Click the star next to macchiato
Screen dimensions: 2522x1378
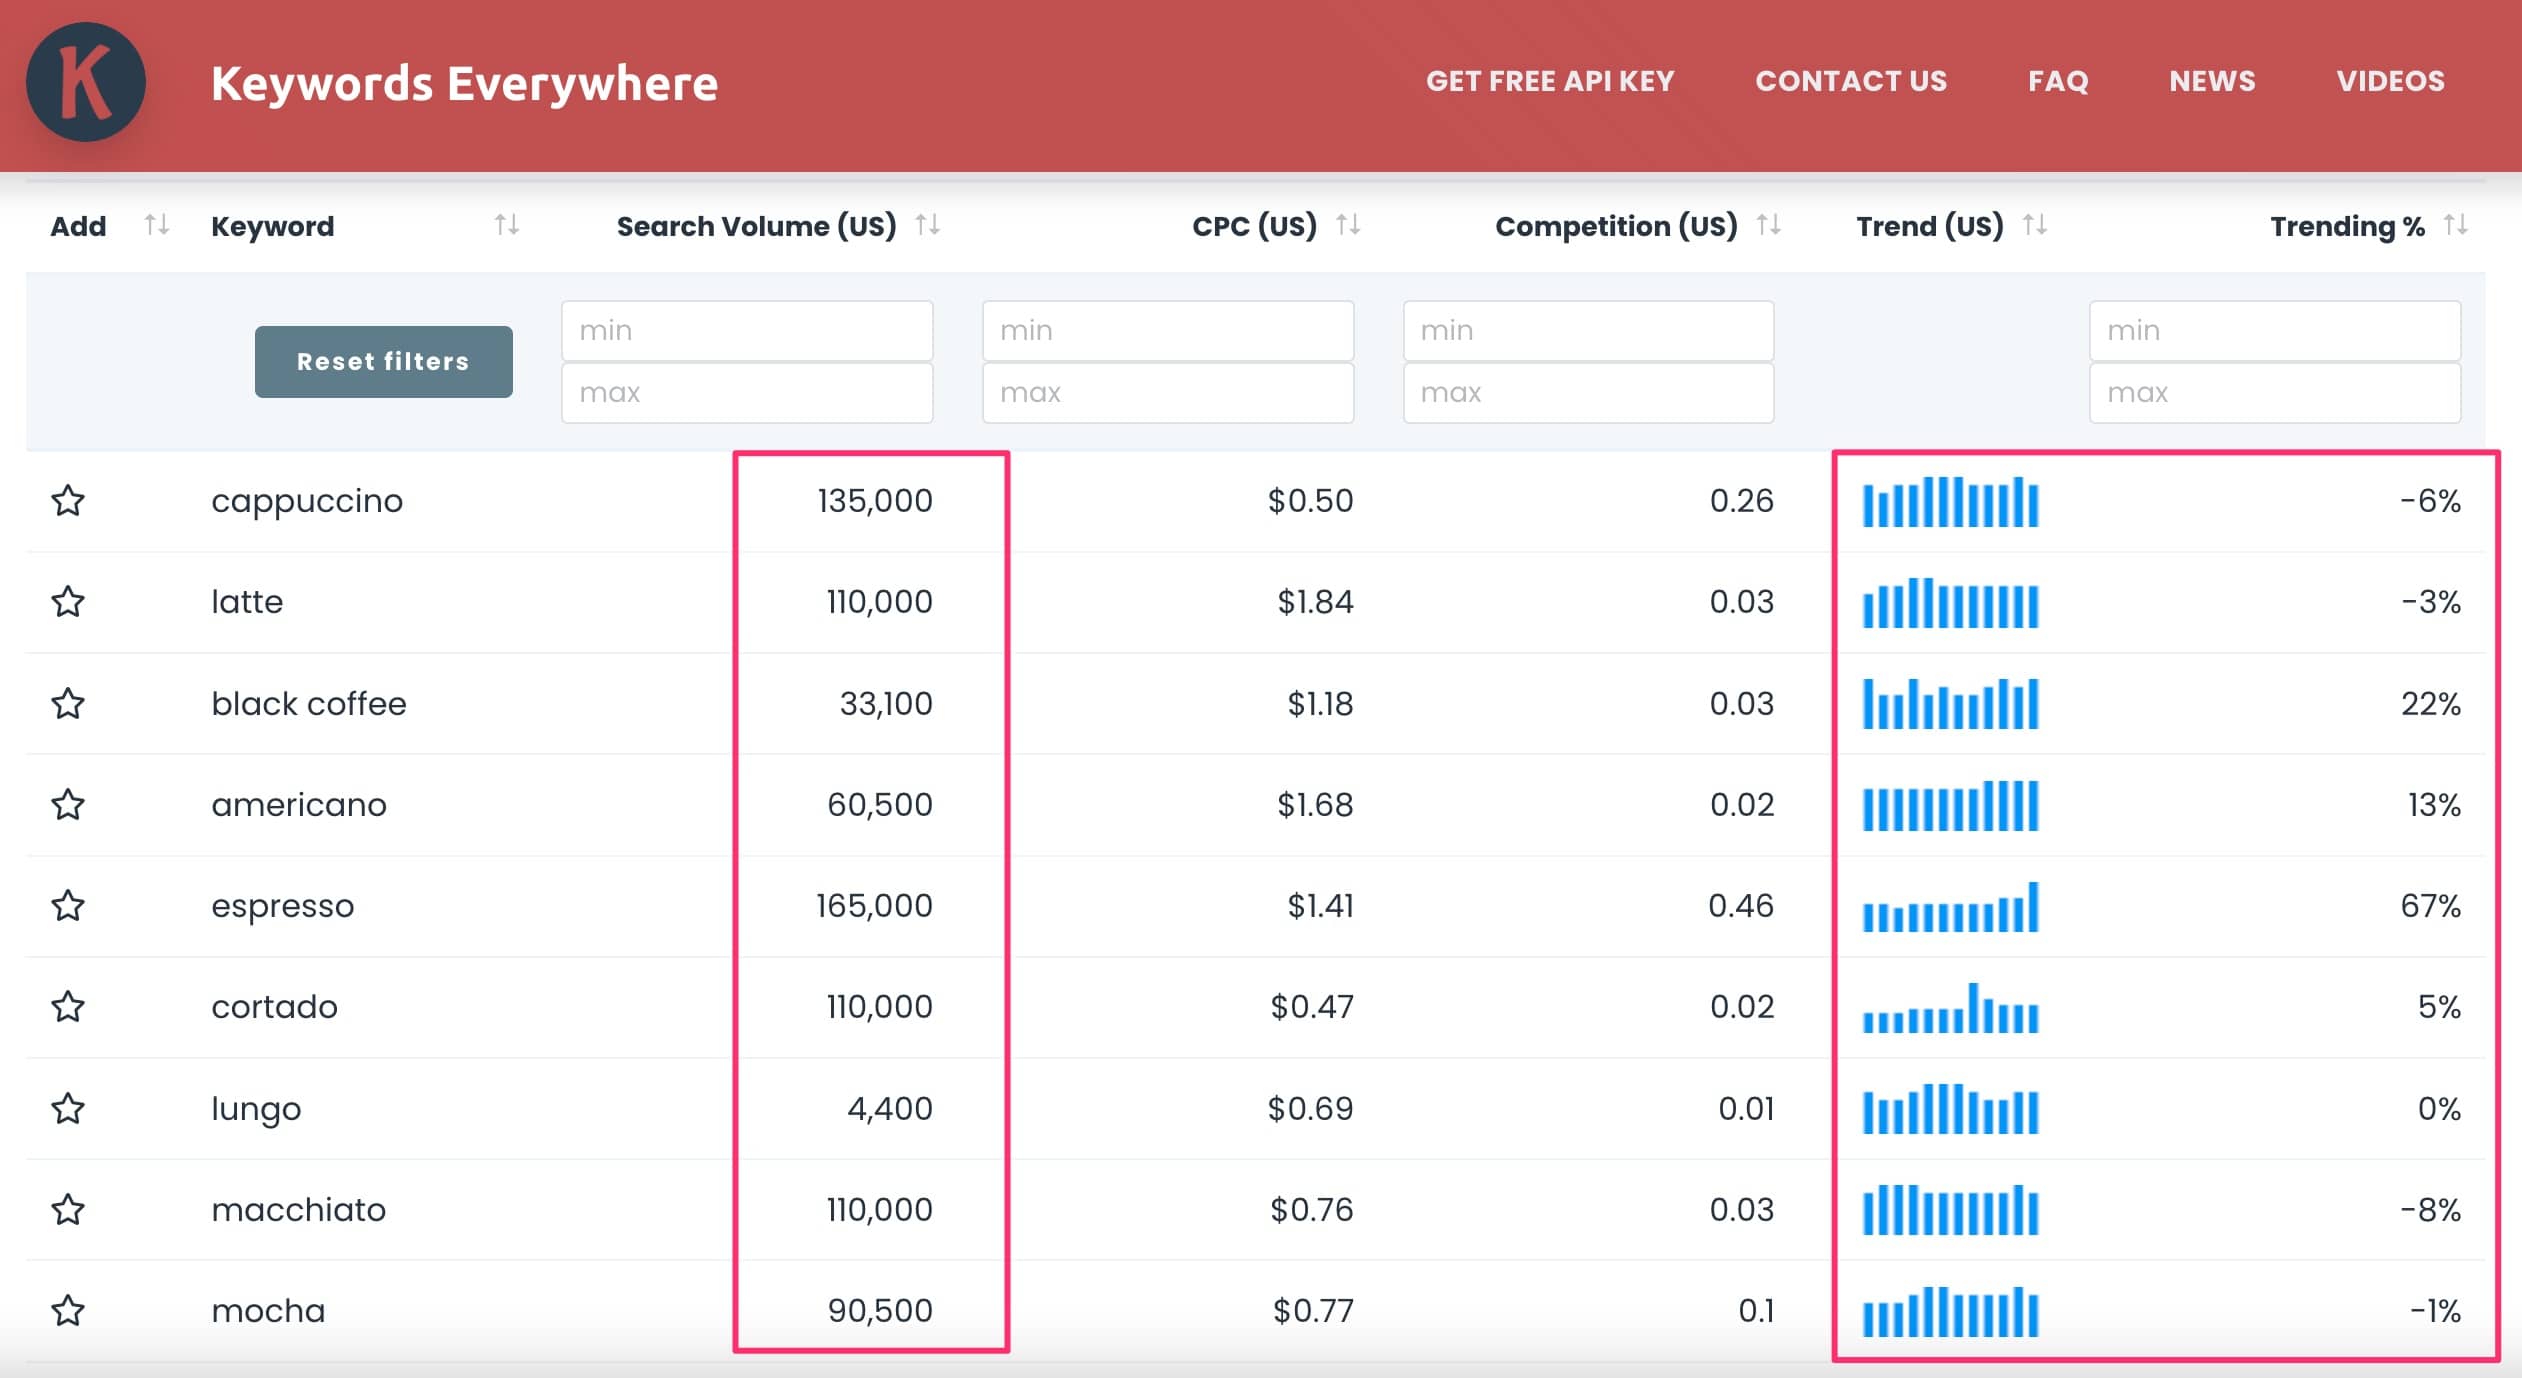68,1209
